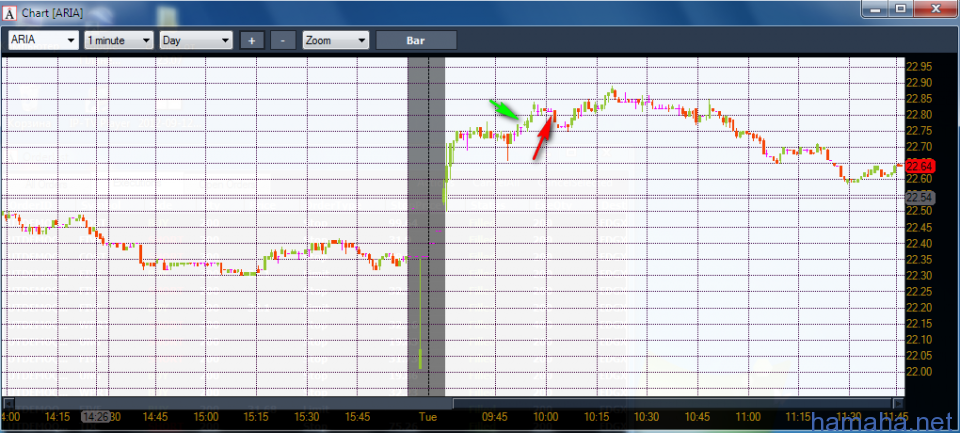Expand the Zoom dropdown menu

point(335,40)
